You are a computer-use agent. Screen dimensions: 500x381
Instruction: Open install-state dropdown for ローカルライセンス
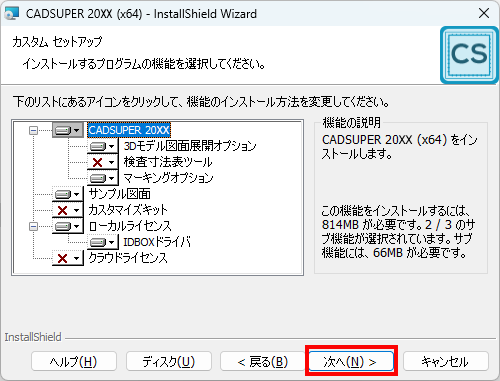click(68, 226)
